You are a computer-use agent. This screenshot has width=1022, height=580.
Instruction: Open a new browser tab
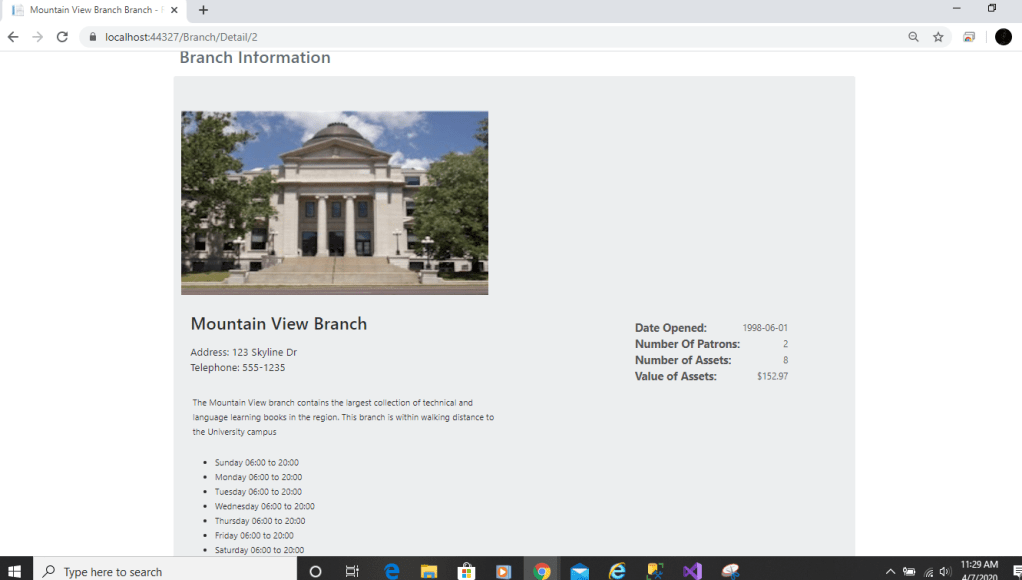[203, 10]
